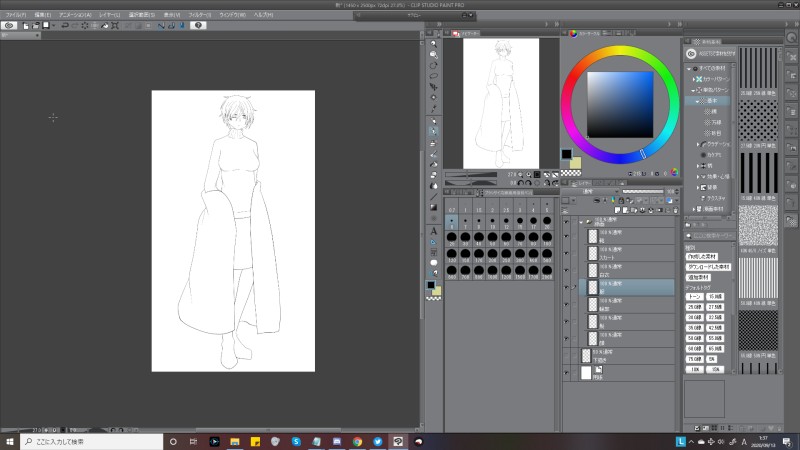Click the tone tag button in the material panel

(x=694, y=297)
